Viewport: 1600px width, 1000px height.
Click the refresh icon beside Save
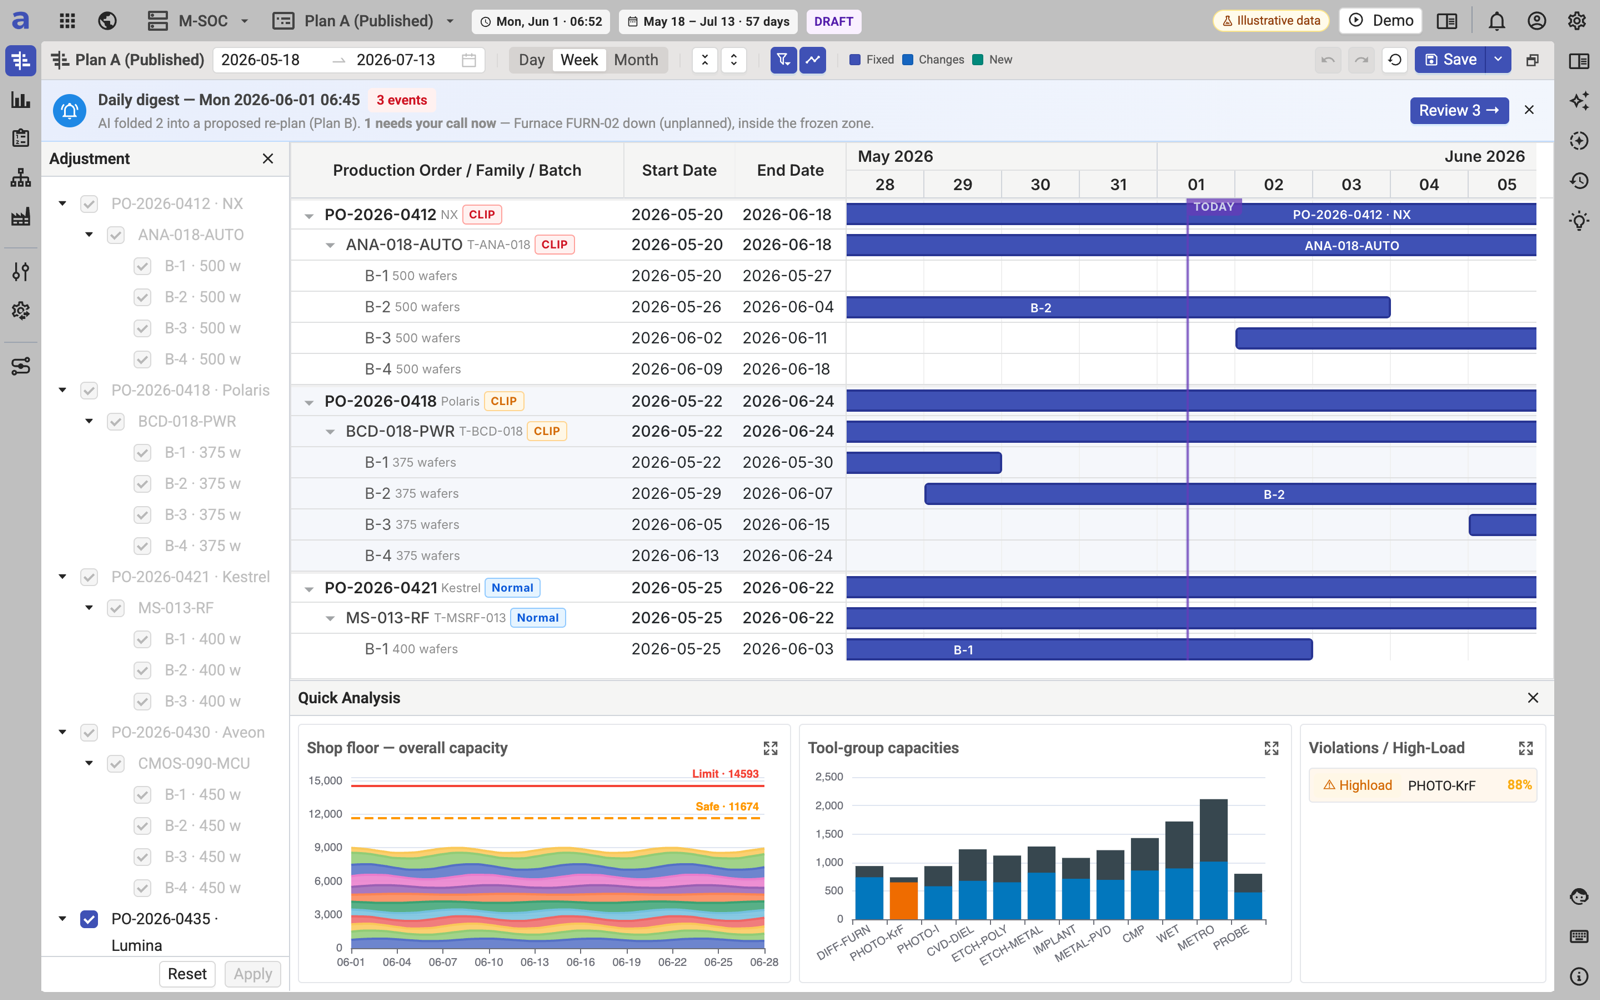click(x=1395, y=60)
